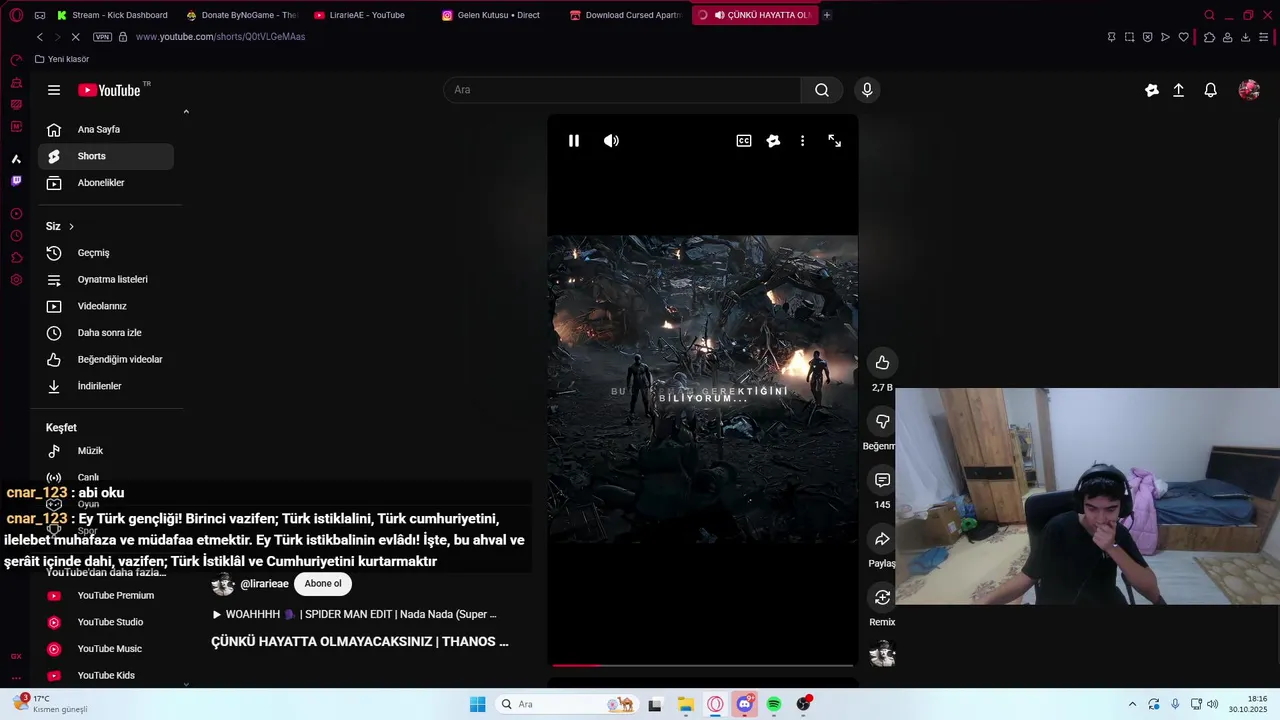The width and height of the screenshot is (1280, 720).
Task: Open the YouTube account avatar menu
Action: click(x=1249, y=90)
